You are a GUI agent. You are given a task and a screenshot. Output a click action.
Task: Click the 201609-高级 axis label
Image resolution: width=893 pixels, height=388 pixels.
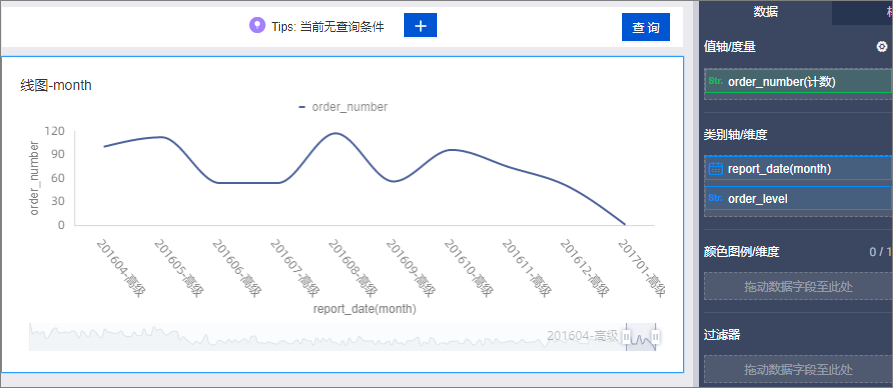pos(410,268)
